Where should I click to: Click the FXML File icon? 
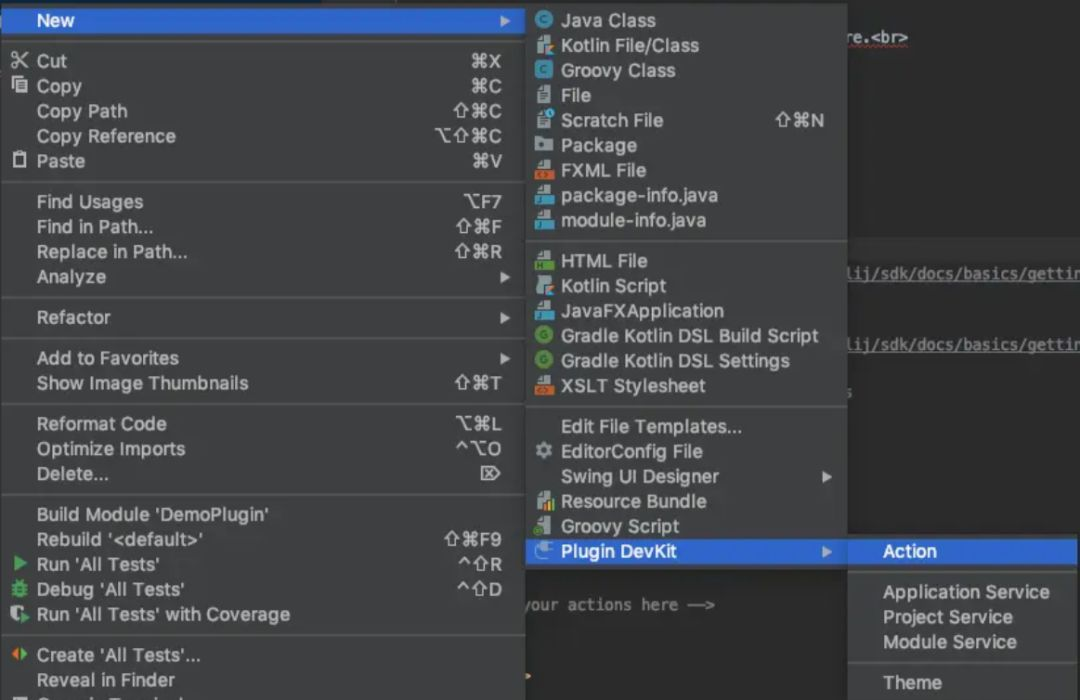(x=544, y=170)
